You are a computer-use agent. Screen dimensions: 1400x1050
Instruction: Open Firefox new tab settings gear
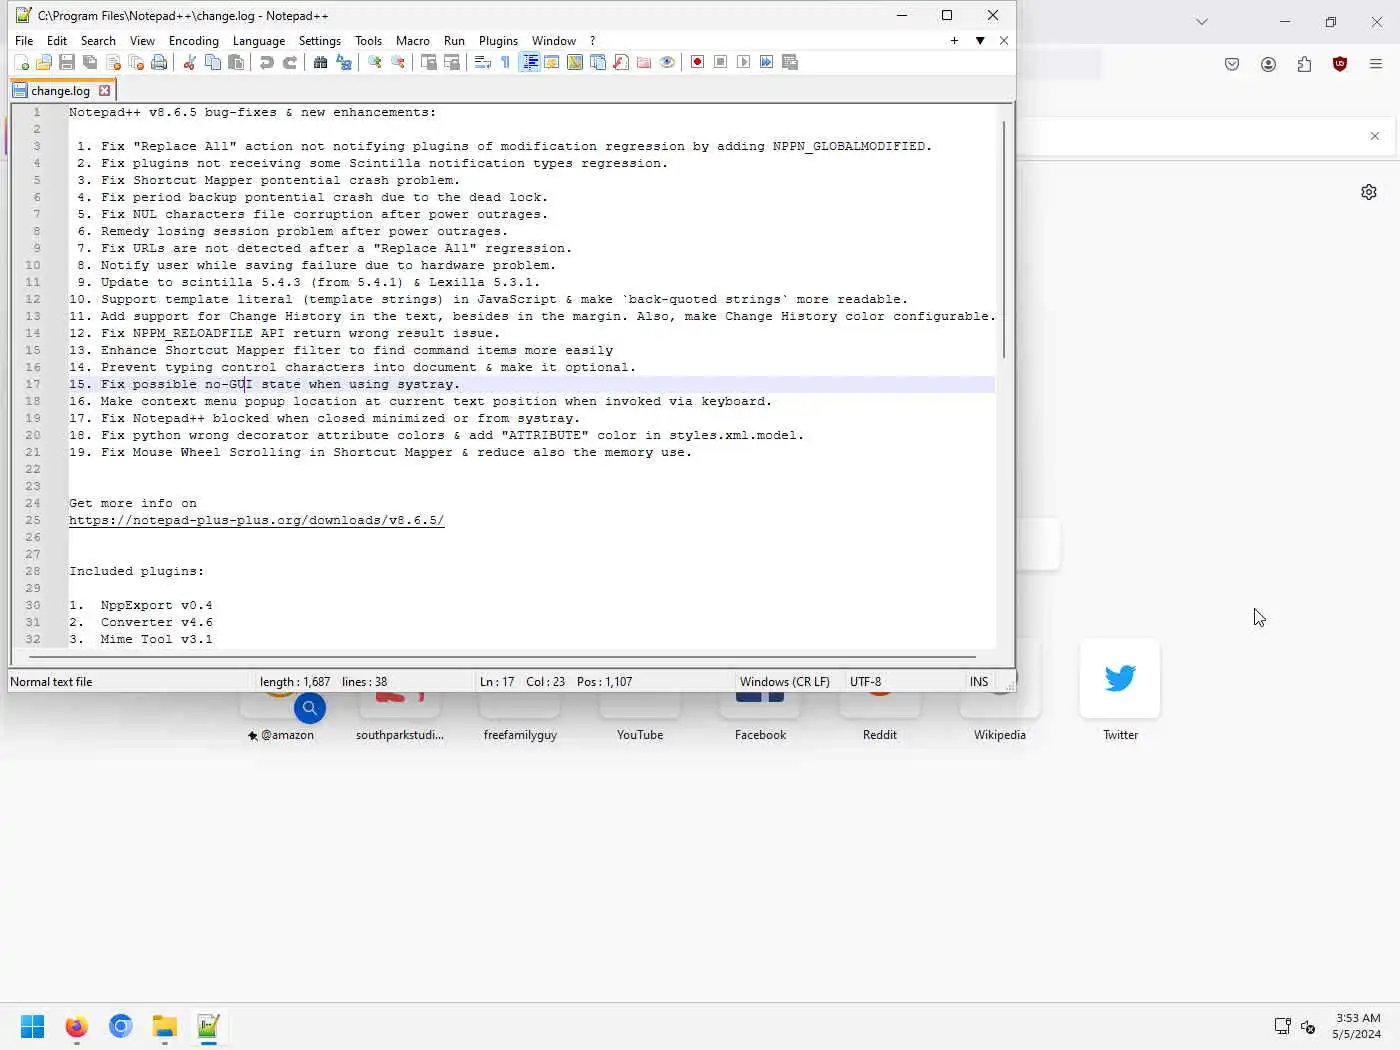click(1369, 192)
